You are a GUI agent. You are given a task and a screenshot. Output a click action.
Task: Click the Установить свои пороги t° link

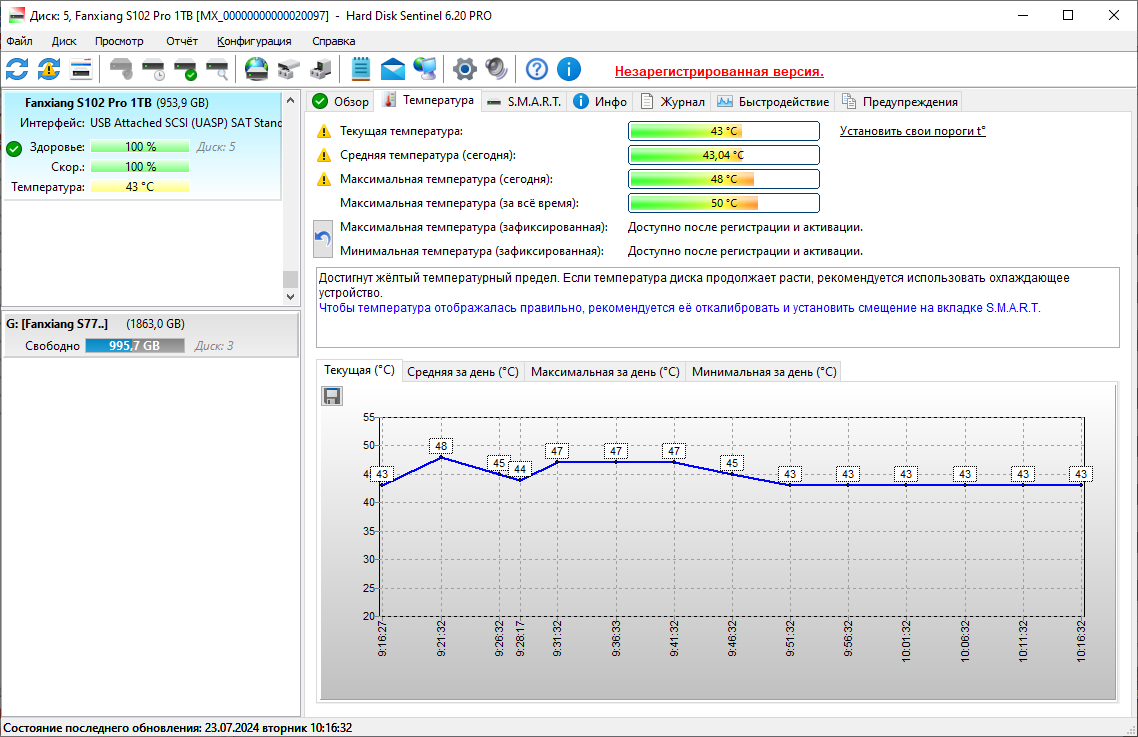912,131
